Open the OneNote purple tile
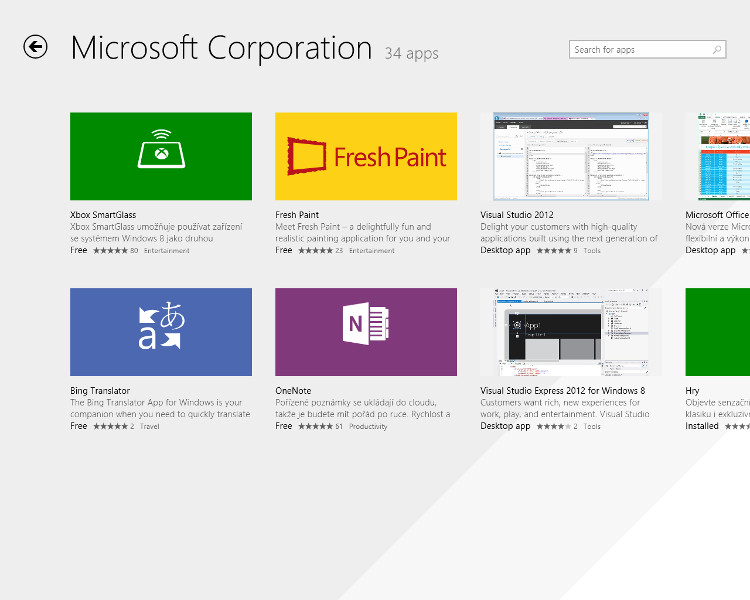The width and height of the screenshot is (750, 600). point(366,332)
